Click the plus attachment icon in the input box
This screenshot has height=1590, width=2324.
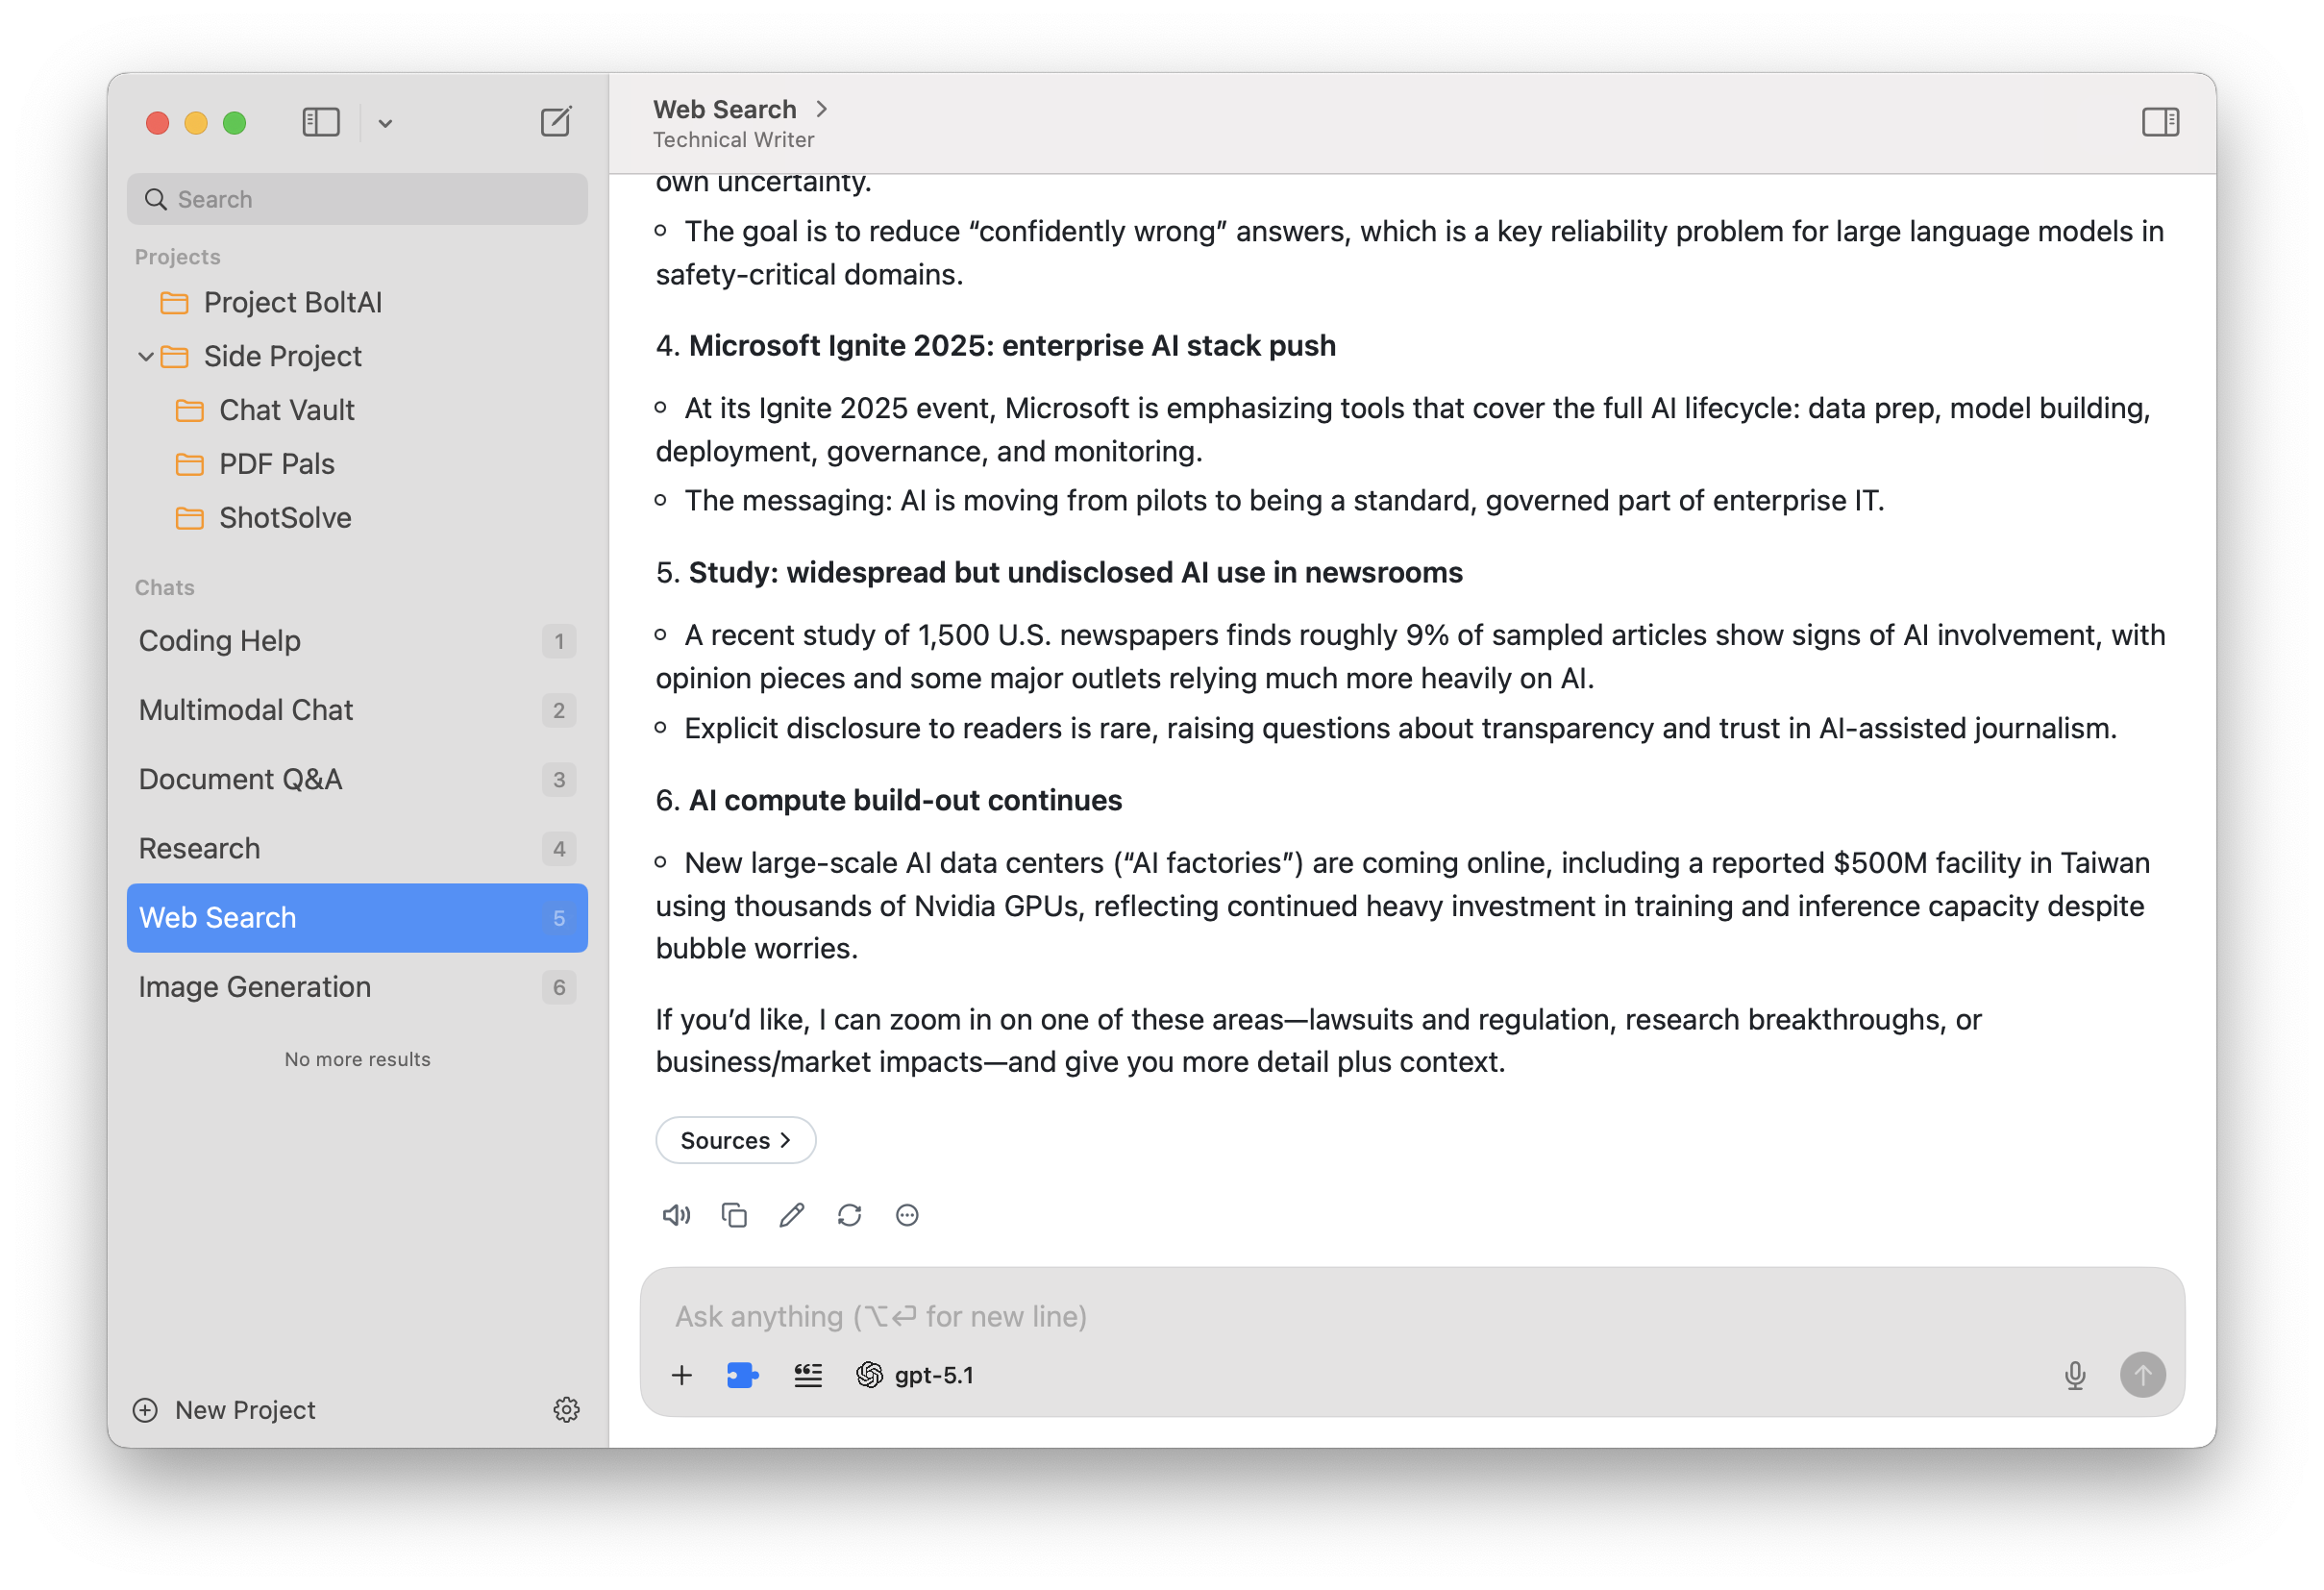(x=681, y=1376)
